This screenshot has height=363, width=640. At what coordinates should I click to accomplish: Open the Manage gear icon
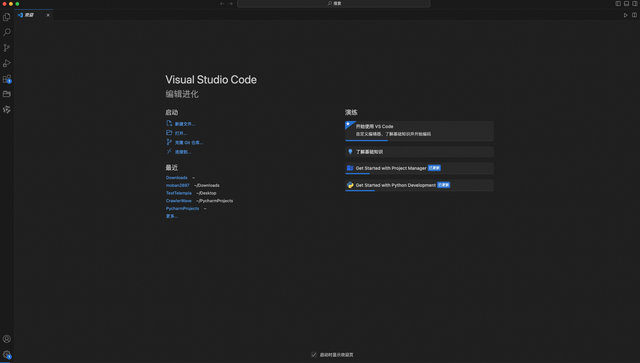tap(7, 354)
